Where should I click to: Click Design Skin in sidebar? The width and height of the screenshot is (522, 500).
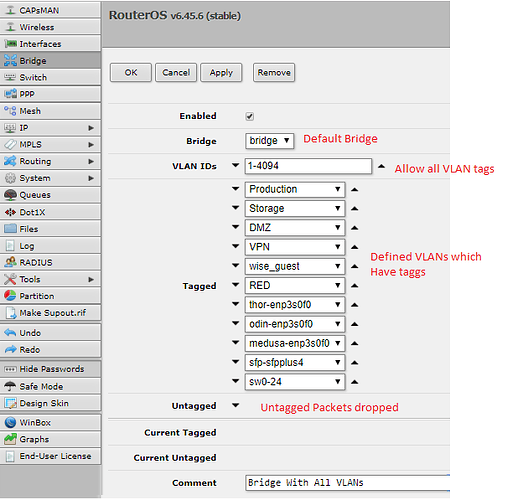50,403
